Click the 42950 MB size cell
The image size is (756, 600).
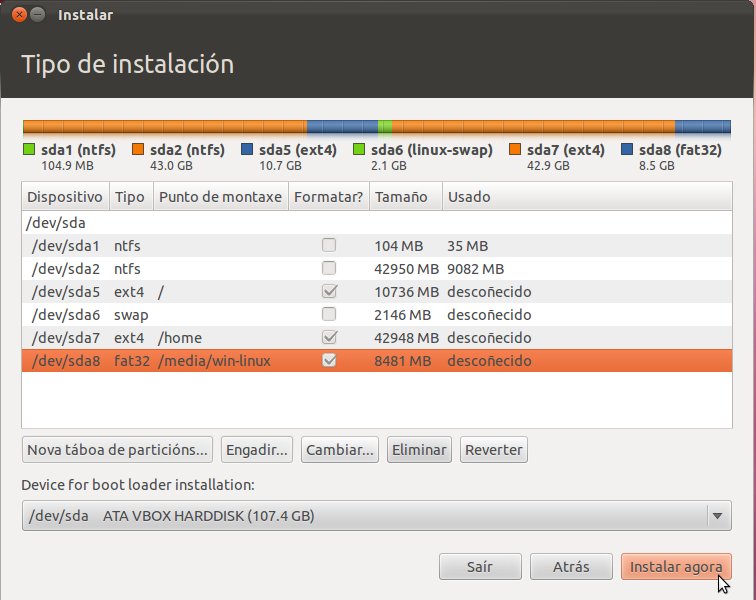coord(406,269)
